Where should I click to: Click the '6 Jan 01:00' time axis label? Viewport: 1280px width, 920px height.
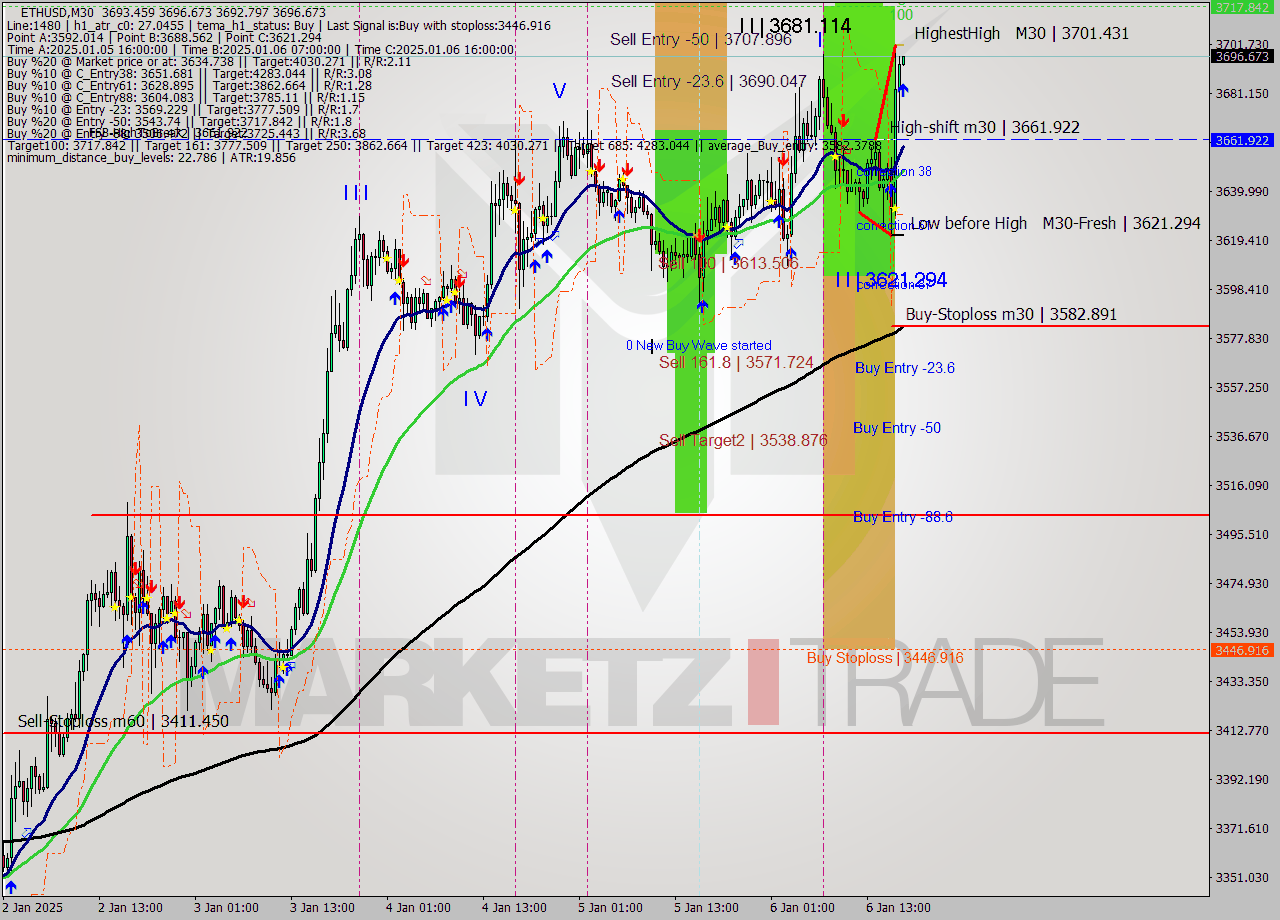tap(803, 908)
